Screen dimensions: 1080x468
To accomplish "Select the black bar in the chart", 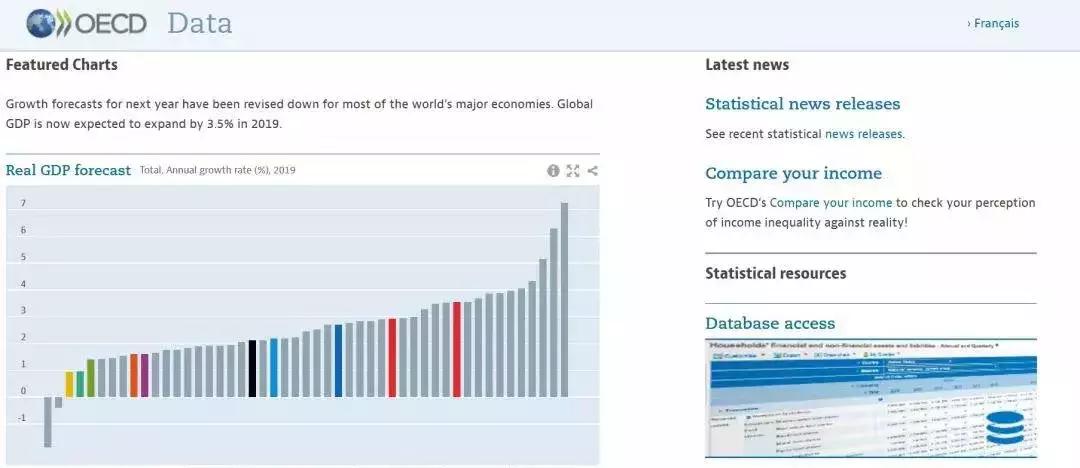I will (x=252, y=368).
